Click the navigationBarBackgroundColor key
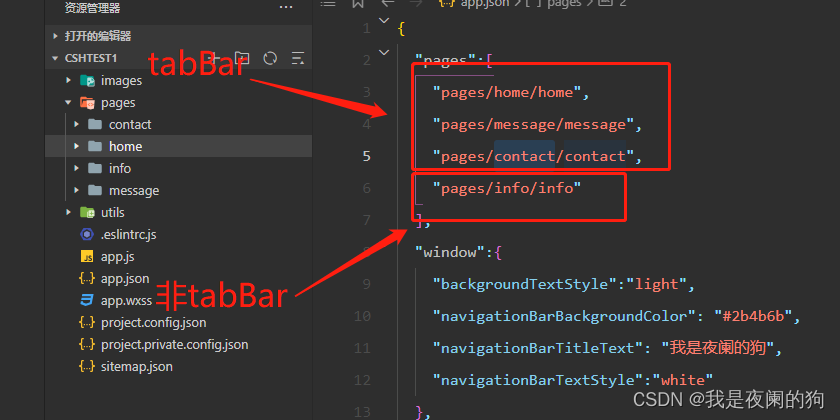The width and height of the screenshot is (840, 420). [x=565, y=316]
